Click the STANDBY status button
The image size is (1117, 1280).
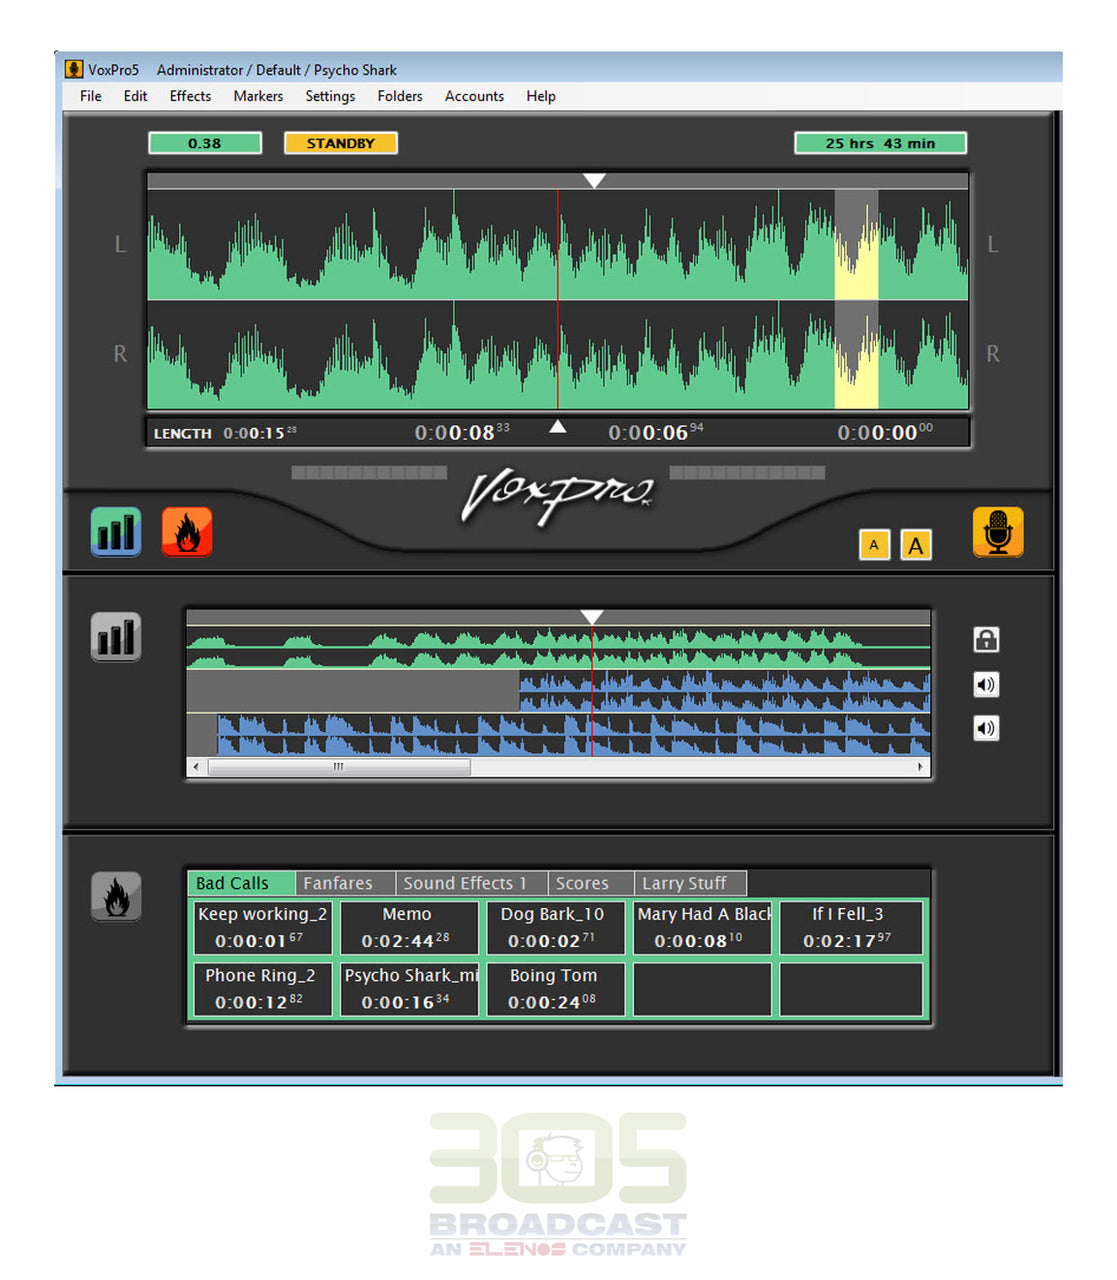[x=341, y=143]
